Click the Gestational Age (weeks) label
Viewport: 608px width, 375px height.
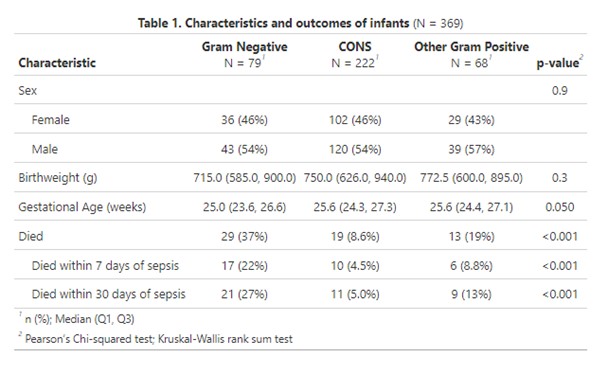coord(82,207)
